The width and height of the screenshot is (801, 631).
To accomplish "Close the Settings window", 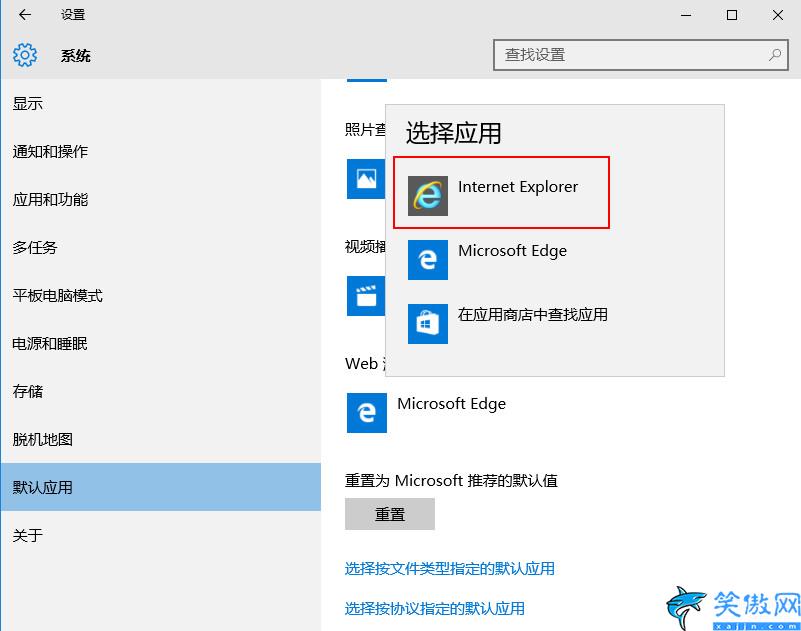I will click(778, 15).
